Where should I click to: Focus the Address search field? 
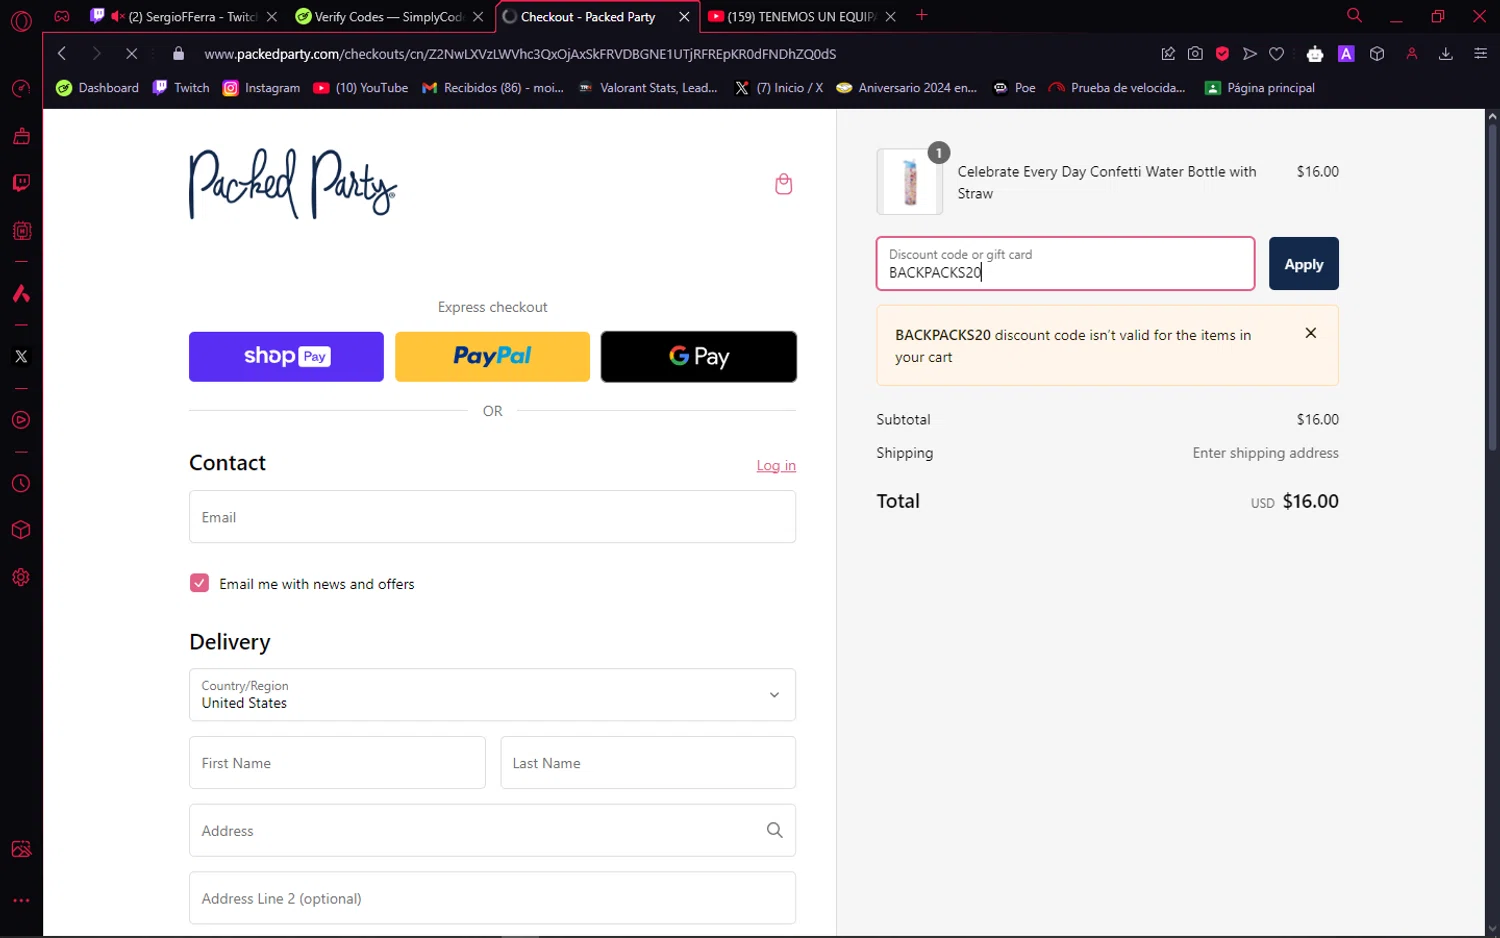coord(492,830)
